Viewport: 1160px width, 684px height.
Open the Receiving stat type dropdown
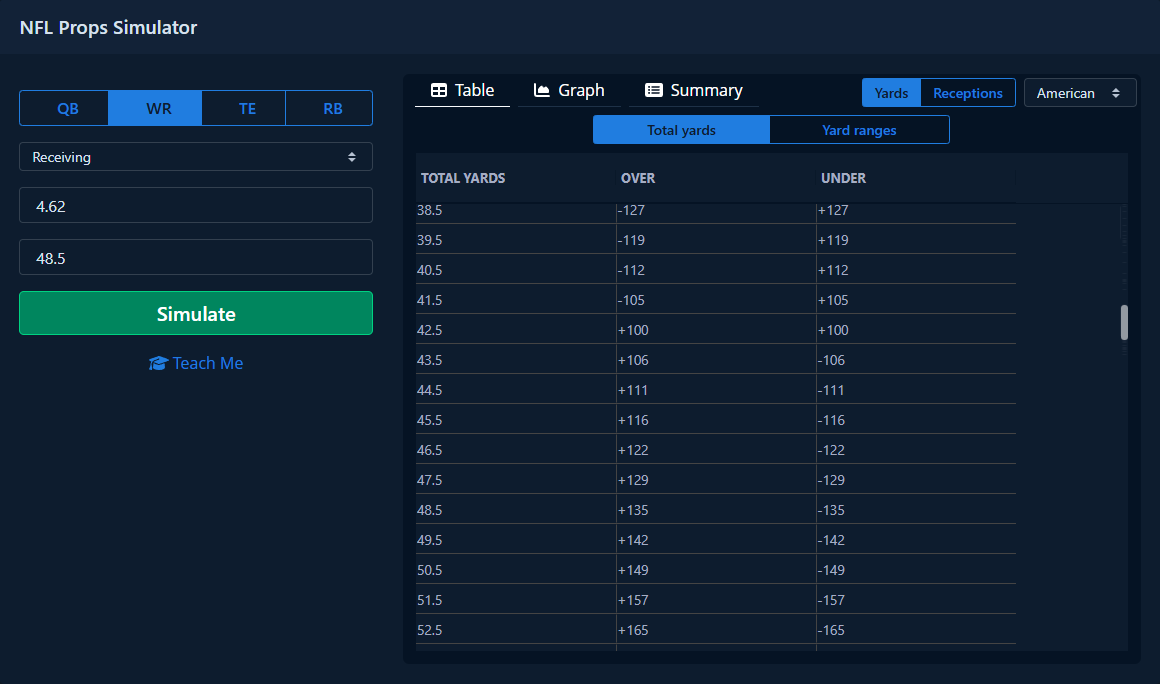tap(196, 157)
